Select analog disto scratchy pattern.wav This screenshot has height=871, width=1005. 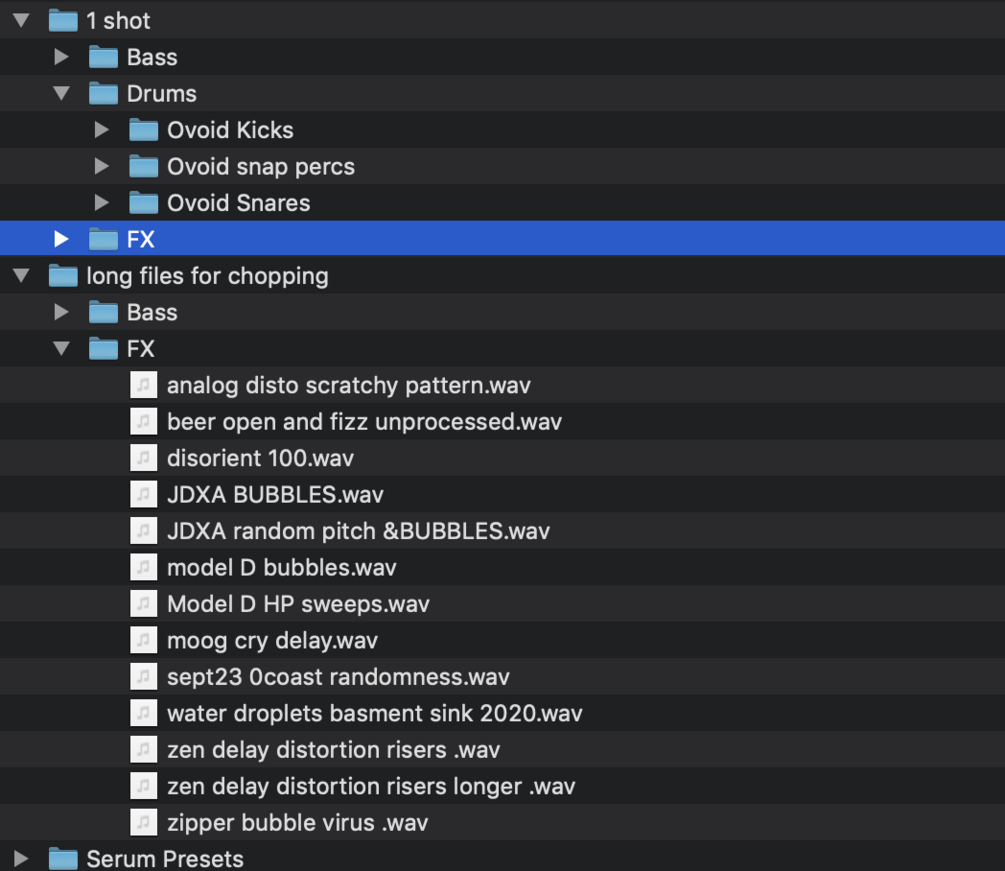click(348, 386)
